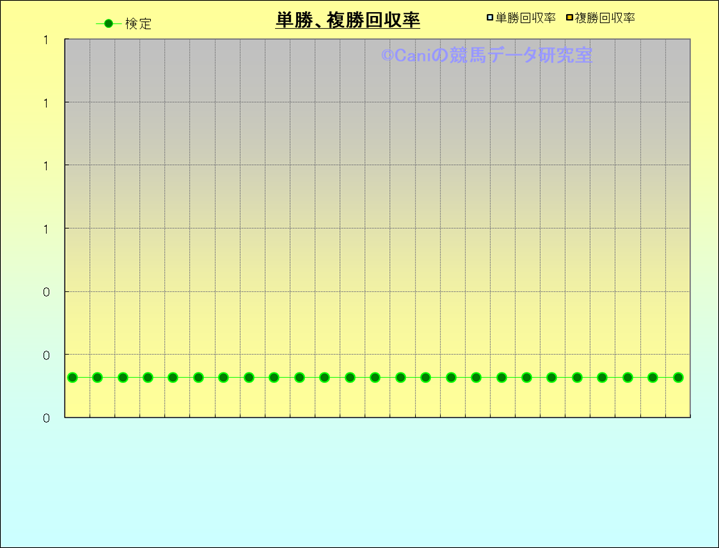Click the orange 複勝回収率 legend square

click(569, 18)
